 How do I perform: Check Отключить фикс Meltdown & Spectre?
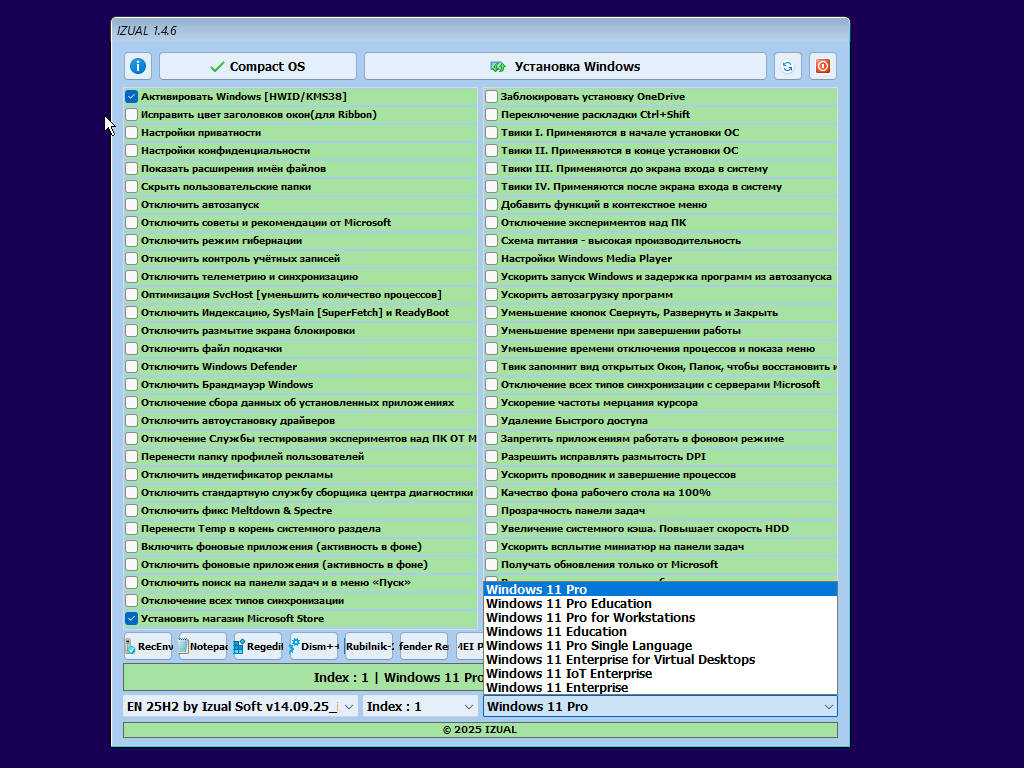131,511
